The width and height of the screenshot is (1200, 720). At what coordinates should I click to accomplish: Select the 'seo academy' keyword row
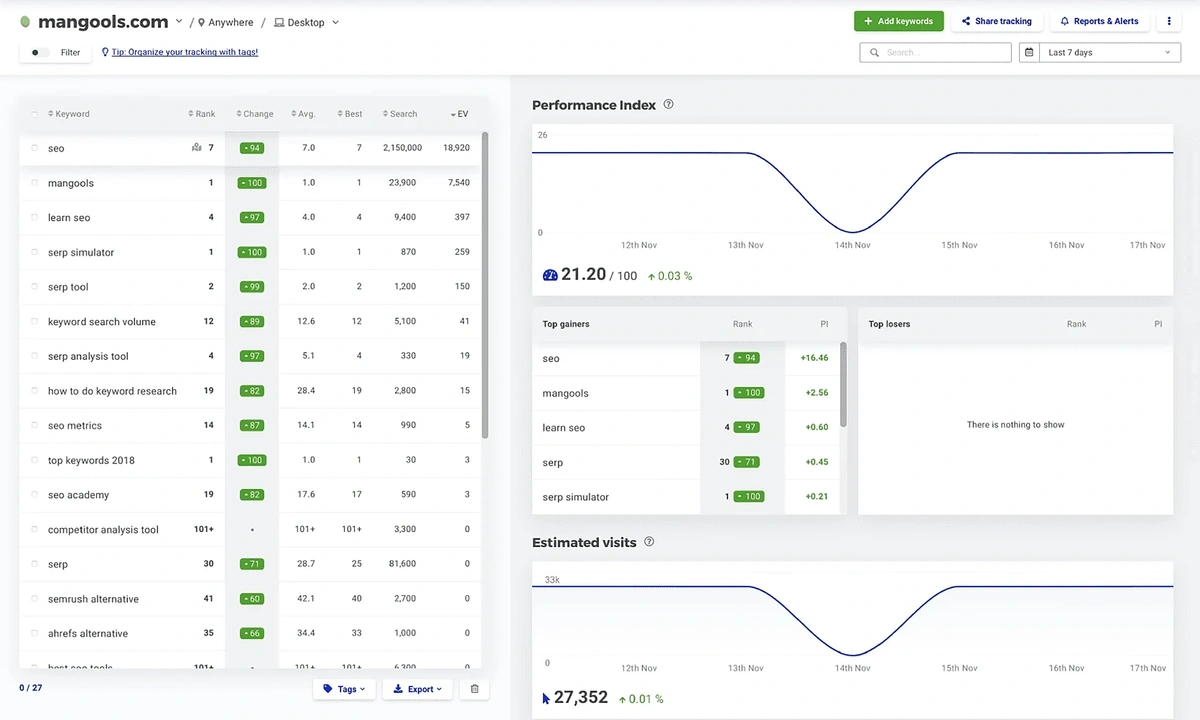pyautogui.click(x=250, y=495)
